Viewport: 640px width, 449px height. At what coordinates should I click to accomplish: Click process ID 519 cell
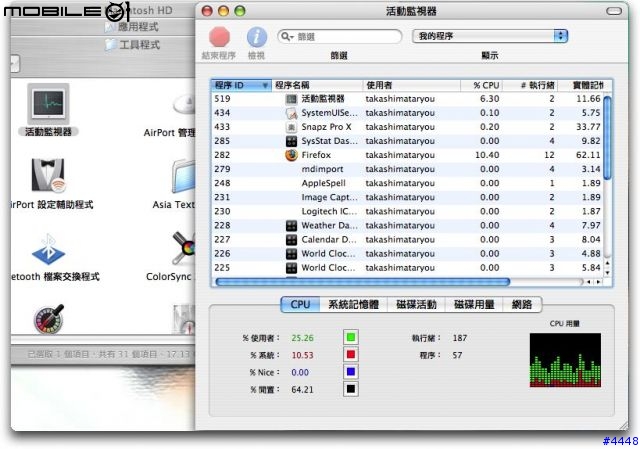click(x=222, y=99)
